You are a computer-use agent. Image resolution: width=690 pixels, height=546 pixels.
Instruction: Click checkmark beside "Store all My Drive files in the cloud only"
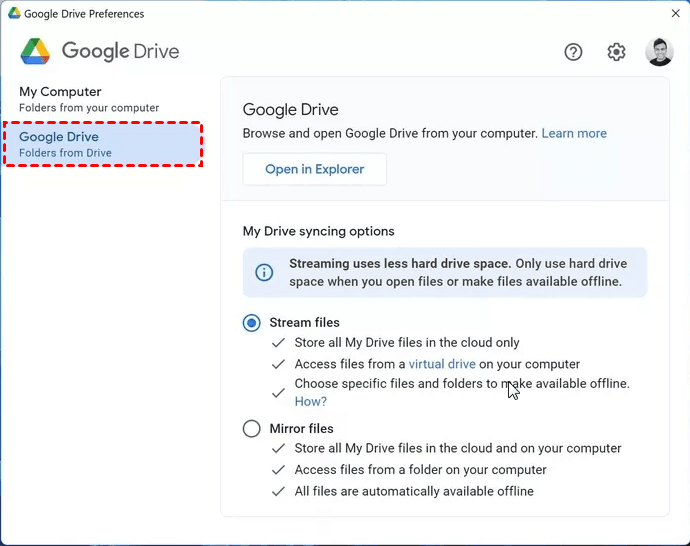[278, 343]
